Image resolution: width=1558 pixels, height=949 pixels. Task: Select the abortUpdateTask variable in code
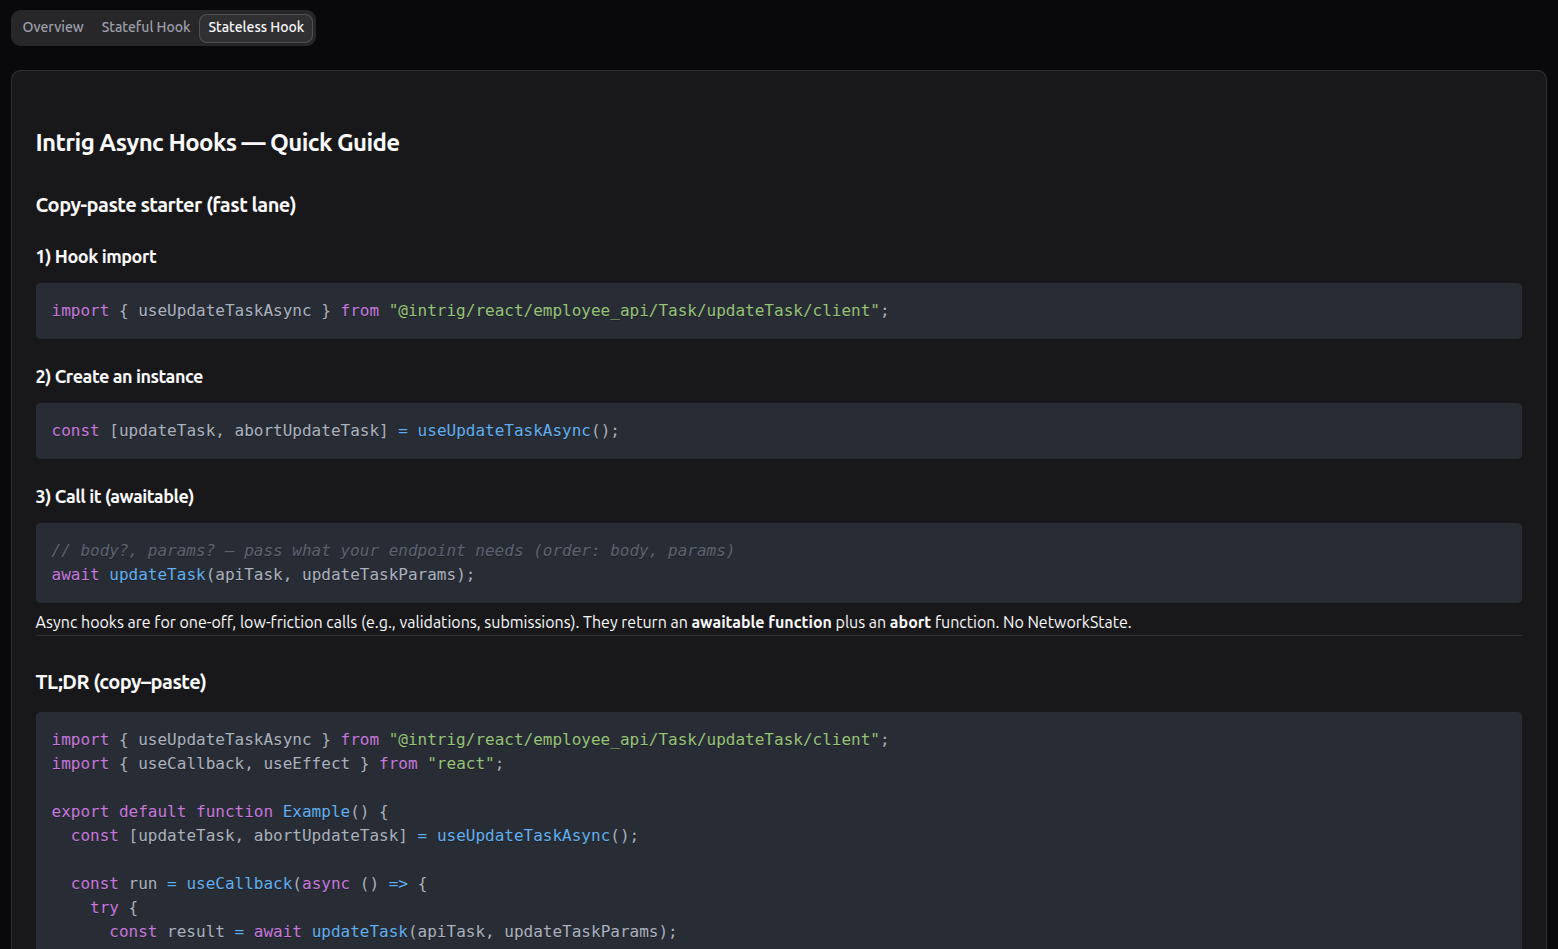point(308,430)
